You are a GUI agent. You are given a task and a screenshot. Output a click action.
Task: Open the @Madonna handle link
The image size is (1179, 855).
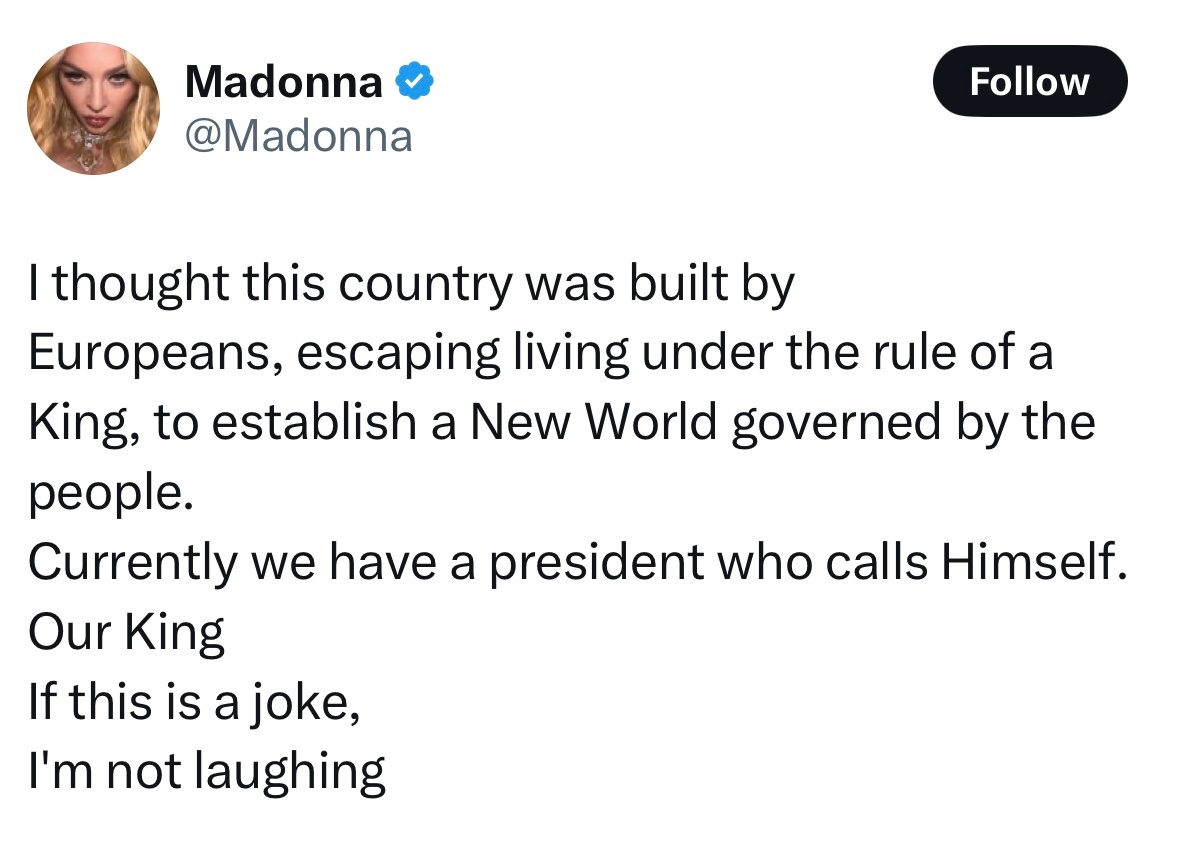pos(299,137)
